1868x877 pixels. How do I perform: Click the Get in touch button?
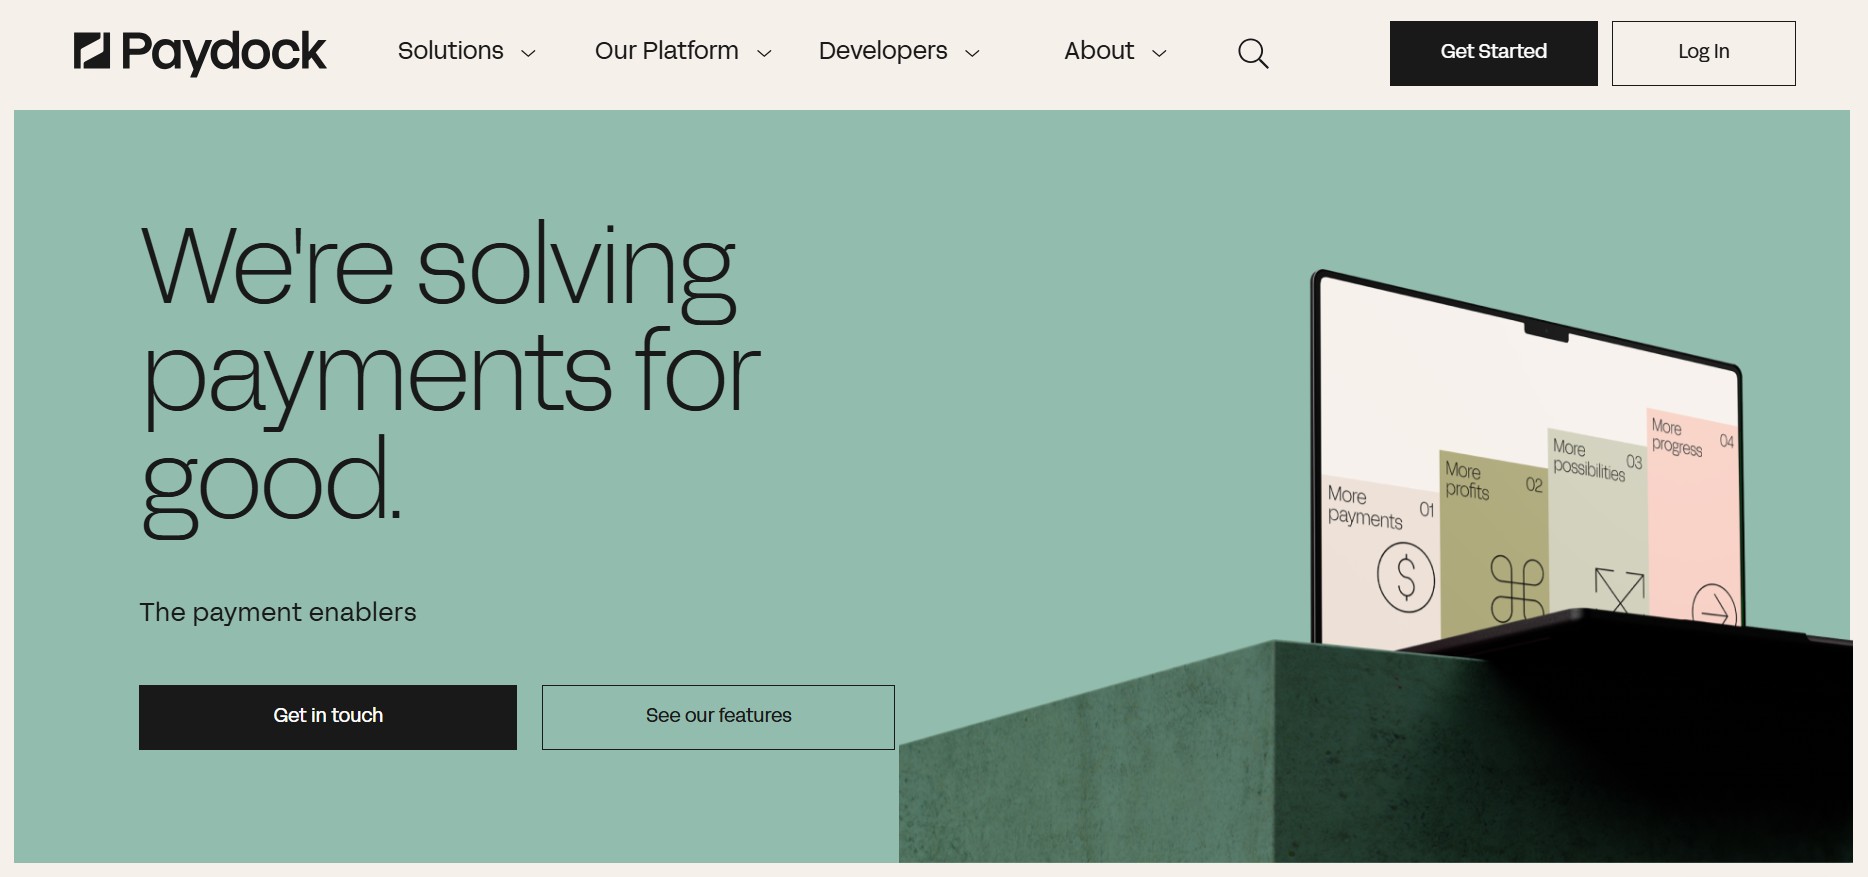pos(328,717)
